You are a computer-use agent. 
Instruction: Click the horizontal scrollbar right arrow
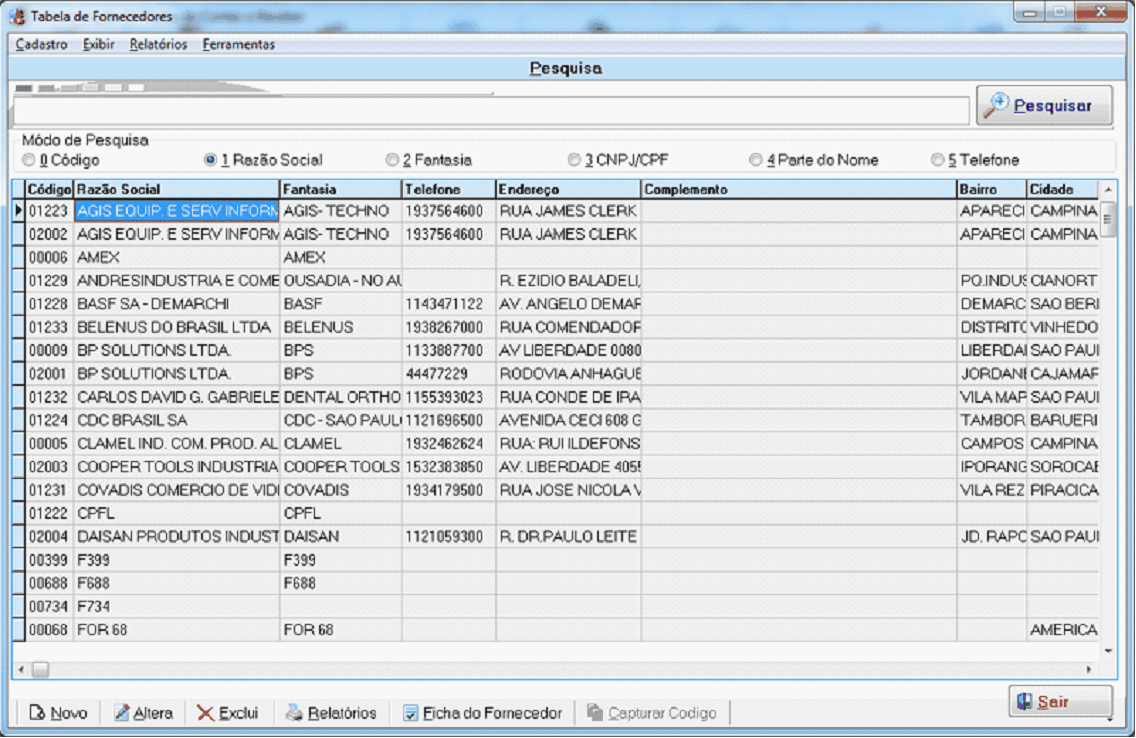pyautogui.click(x=1089, y=668)
